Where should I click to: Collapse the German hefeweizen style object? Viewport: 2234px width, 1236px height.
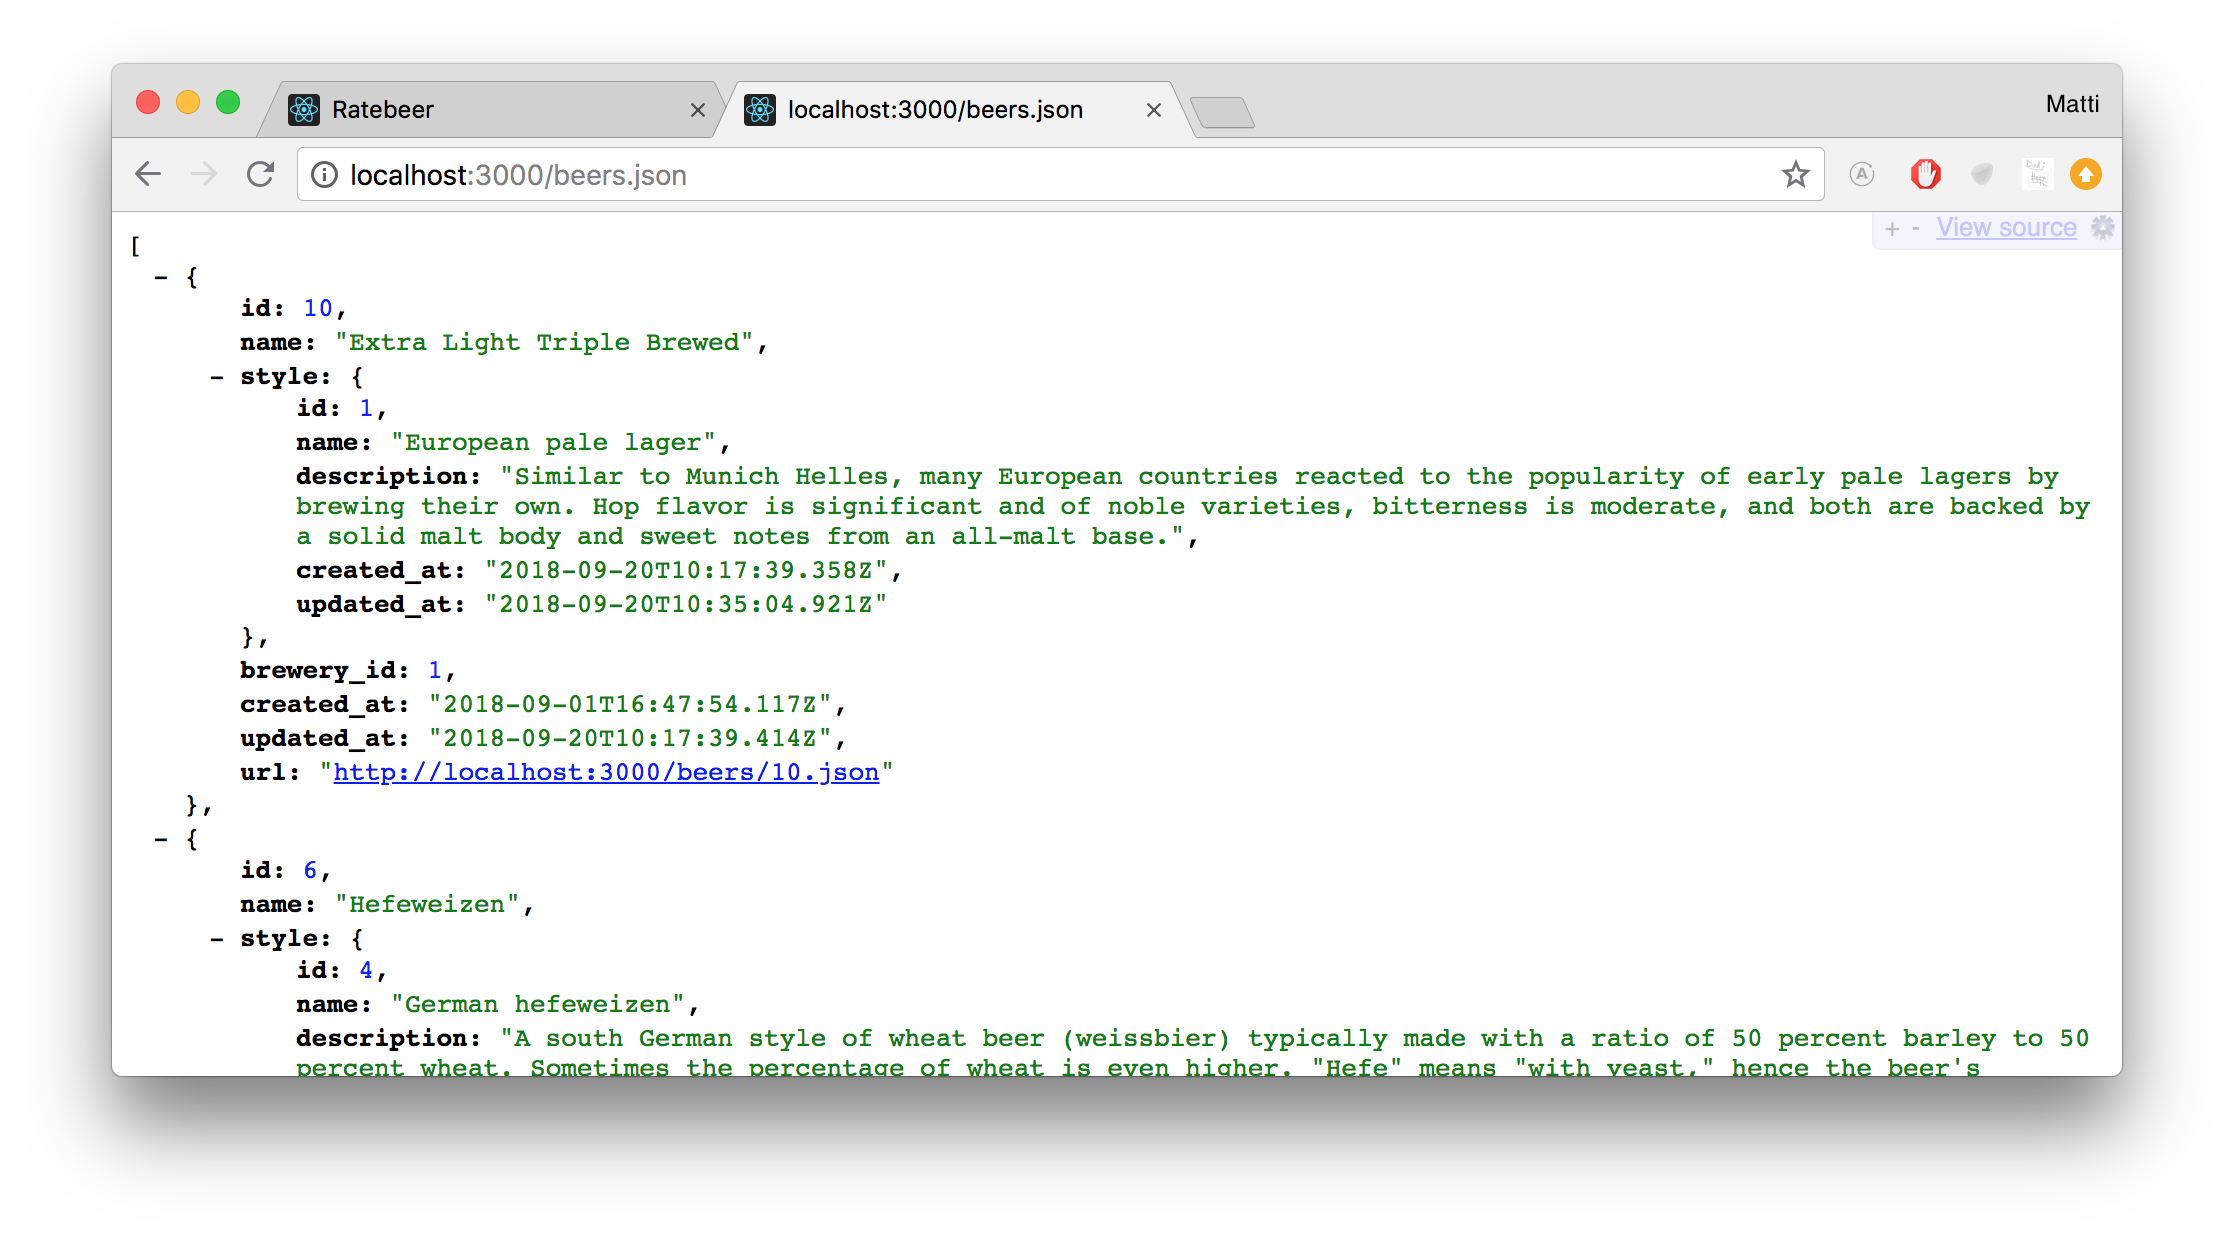217,939
